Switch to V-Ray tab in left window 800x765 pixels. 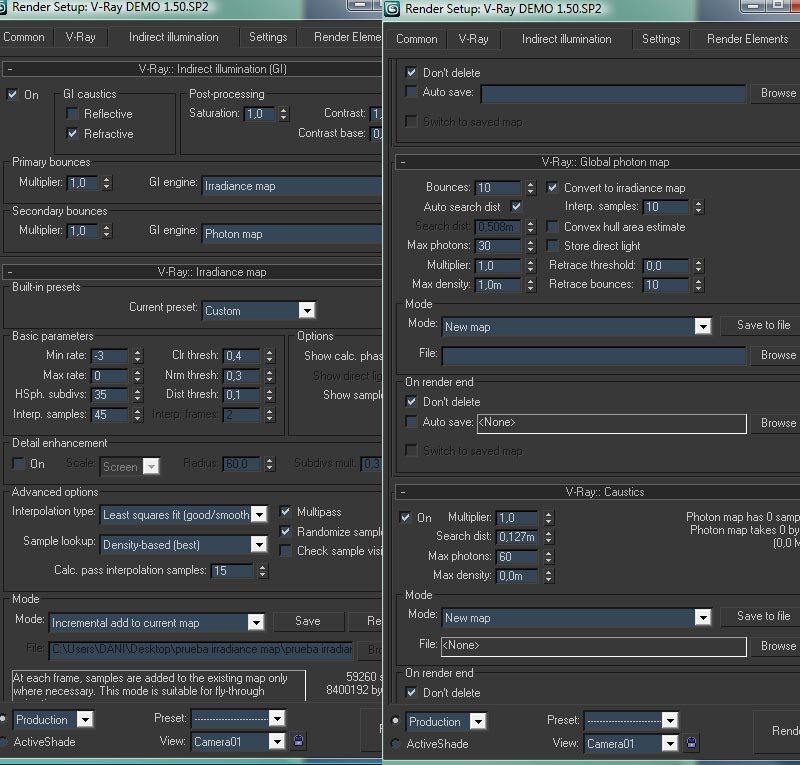tap(81, 37)
